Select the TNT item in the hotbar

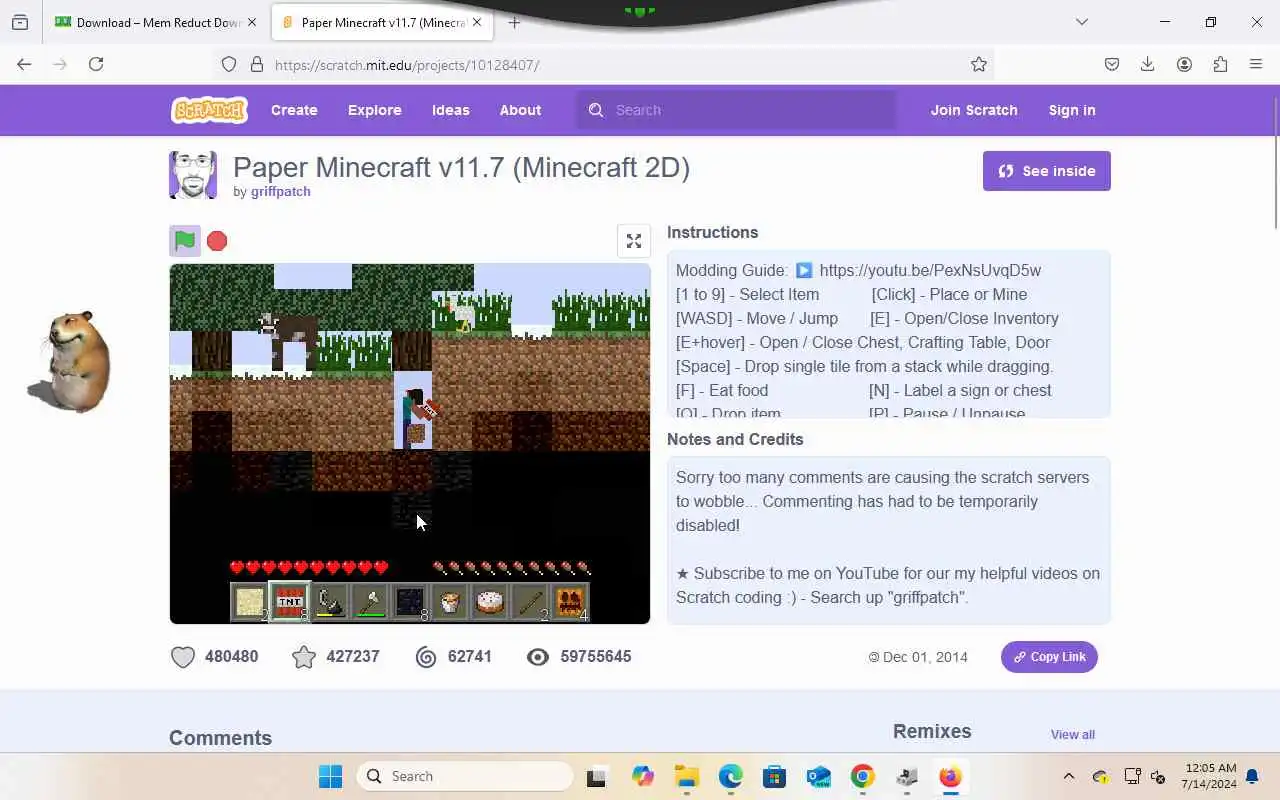(290, 602)
